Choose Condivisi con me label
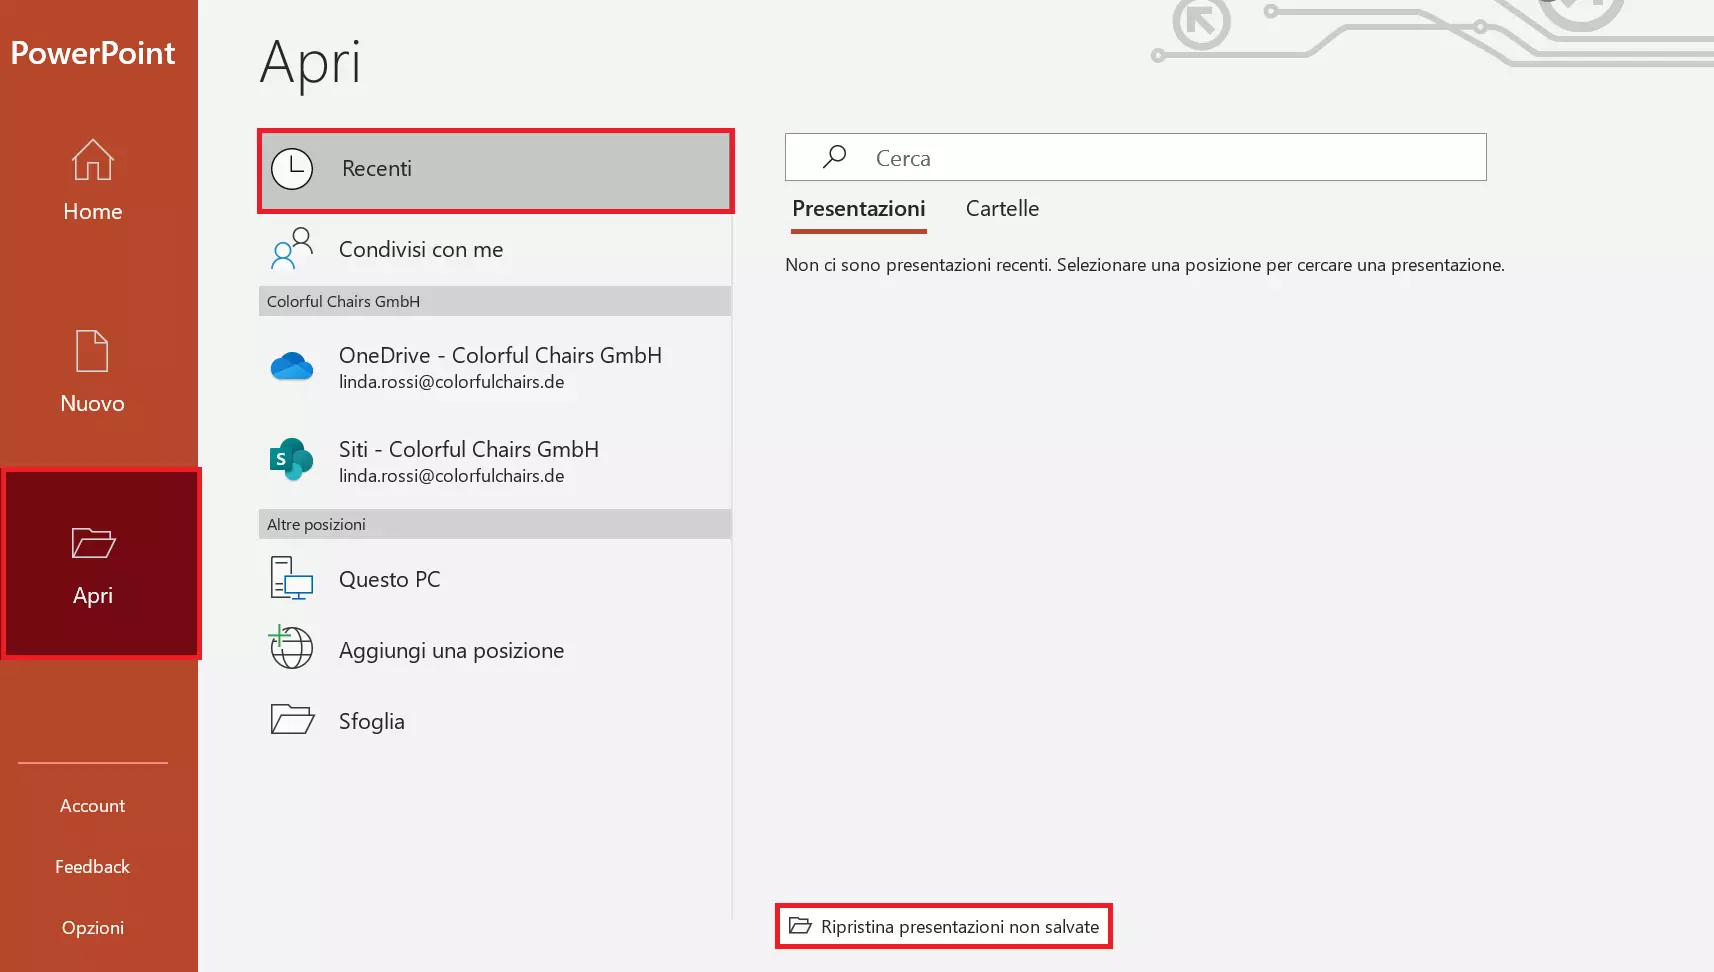 (421, 250)
